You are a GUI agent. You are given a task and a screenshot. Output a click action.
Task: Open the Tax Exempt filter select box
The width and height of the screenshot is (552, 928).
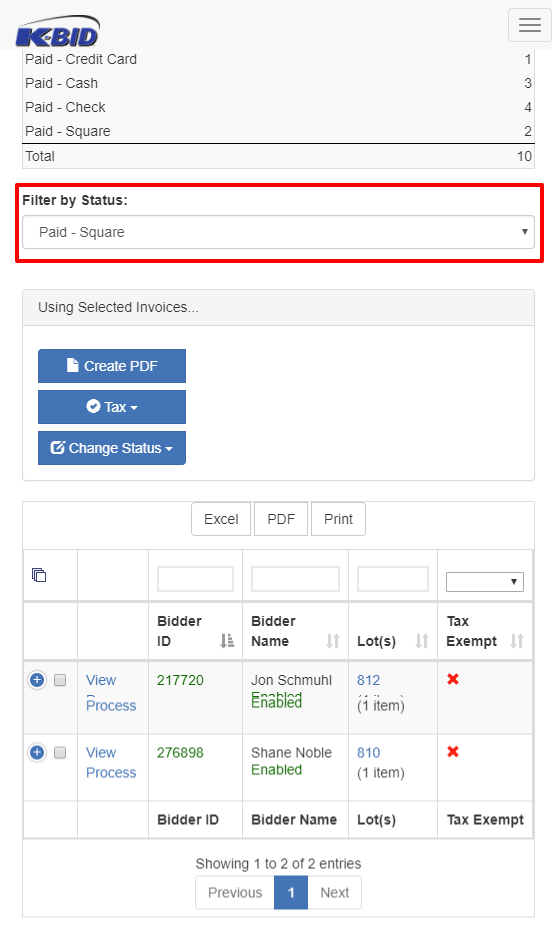(485, 581)
